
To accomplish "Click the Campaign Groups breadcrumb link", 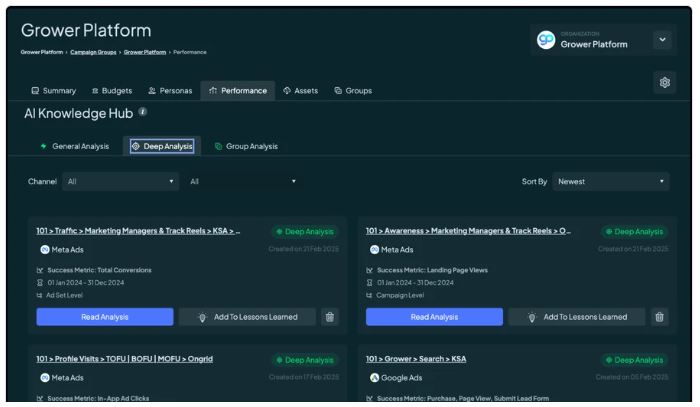I will 93,52.
